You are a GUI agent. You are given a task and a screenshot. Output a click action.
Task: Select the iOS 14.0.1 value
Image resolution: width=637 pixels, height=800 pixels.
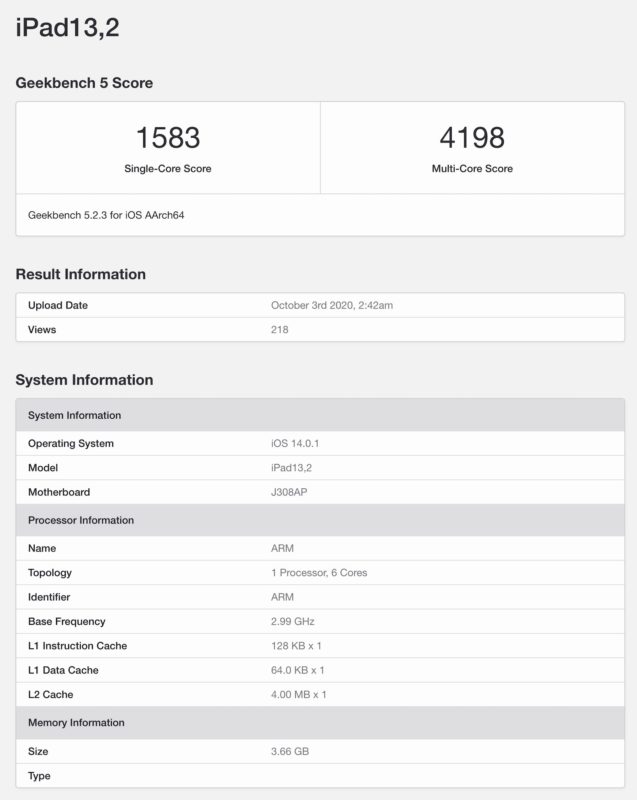tap(295, 443)
